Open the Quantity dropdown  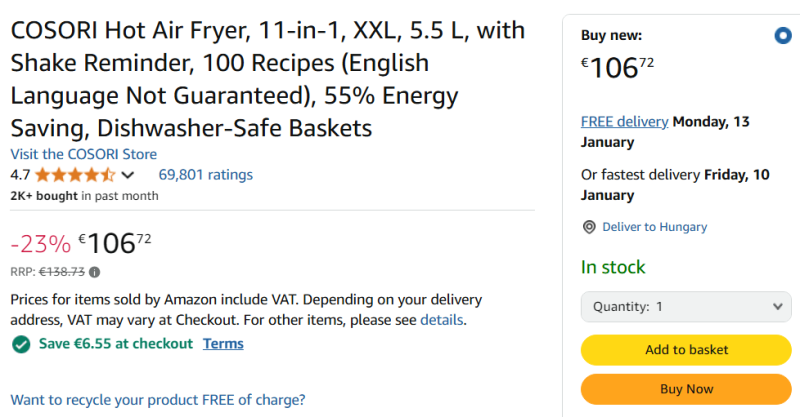coord(686,307)
